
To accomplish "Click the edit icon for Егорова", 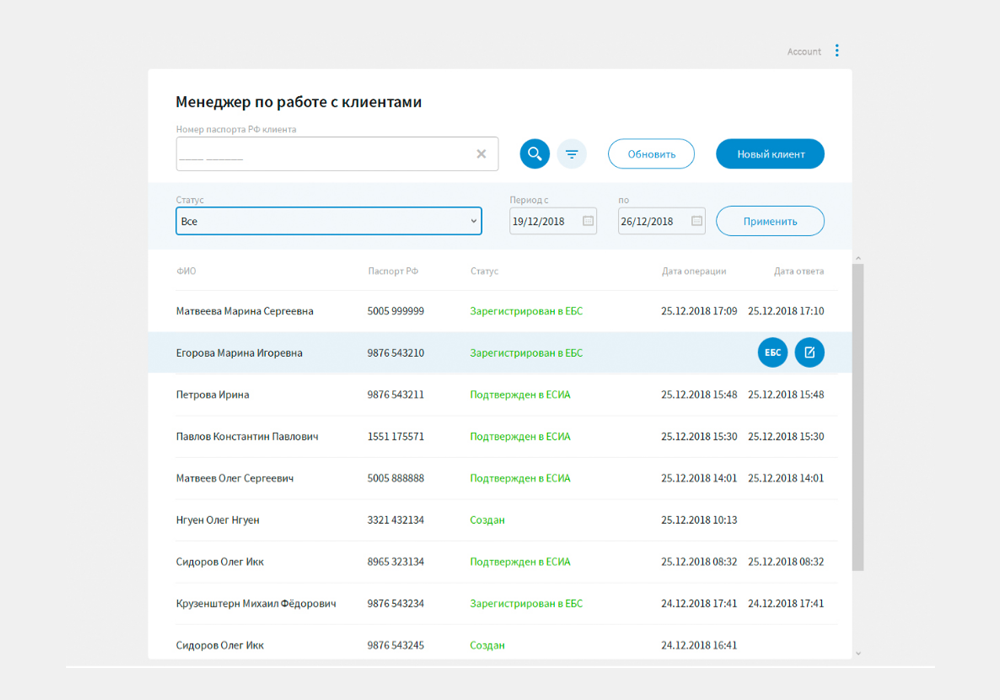I will pos(809,353).
